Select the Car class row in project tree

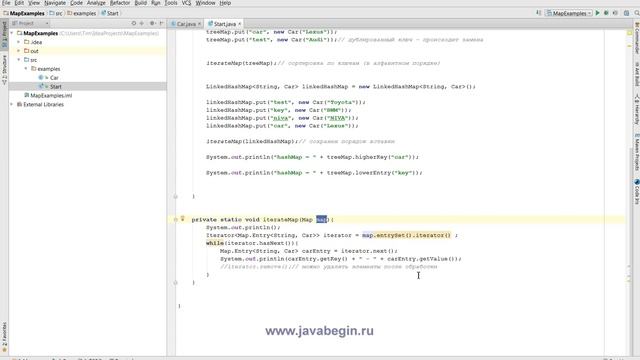[x=87, y=78]
